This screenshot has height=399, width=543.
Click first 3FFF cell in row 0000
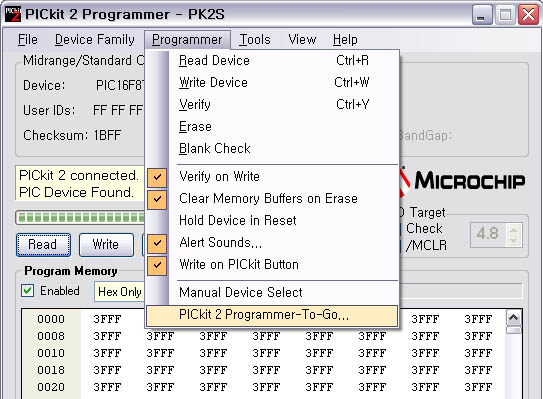point(107,319)
